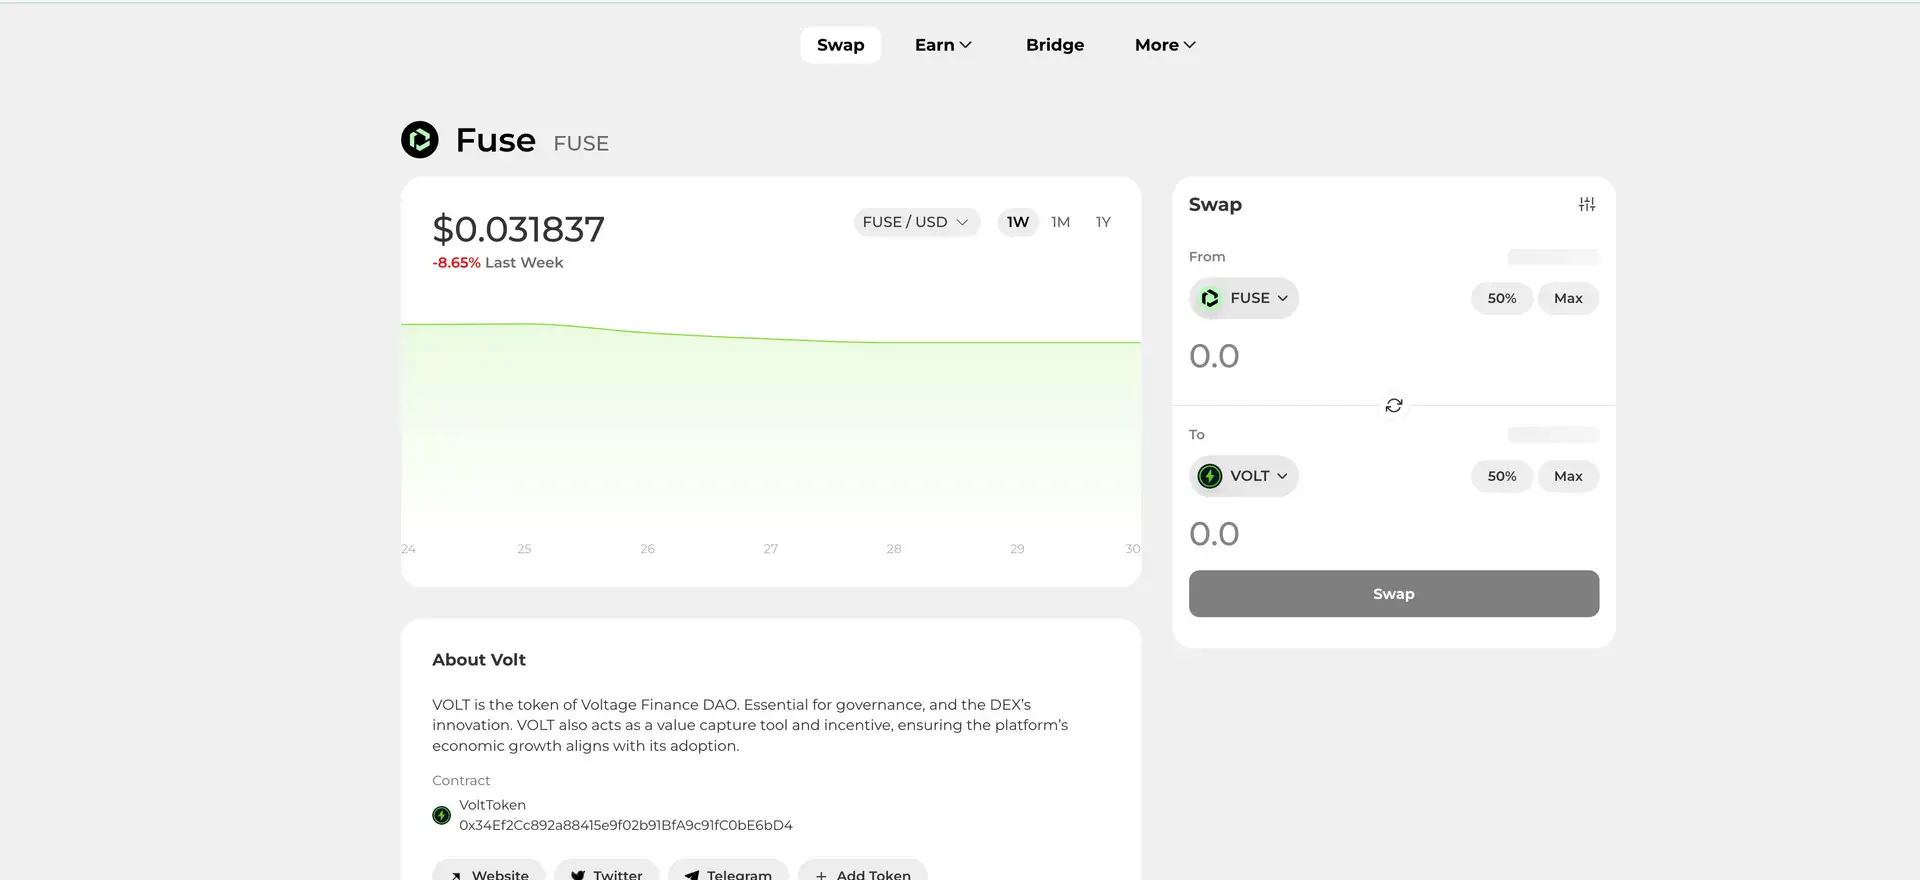The image size is (1920, 880).
Task: Switch chart to 1W range
Action: tap(1018, 222)
